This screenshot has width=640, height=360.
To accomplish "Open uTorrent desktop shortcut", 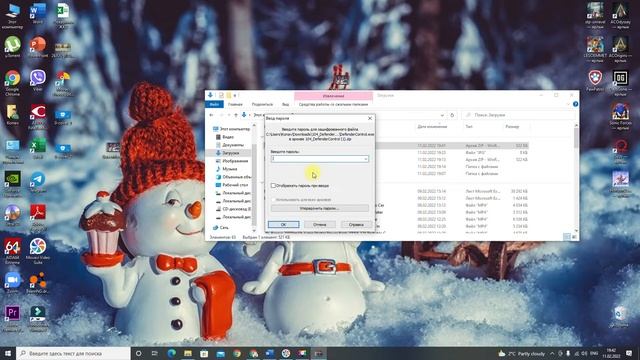I will [13, 46].
